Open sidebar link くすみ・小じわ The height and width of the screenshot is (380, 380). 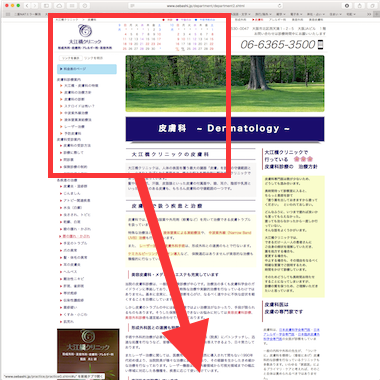coord(75,314)
